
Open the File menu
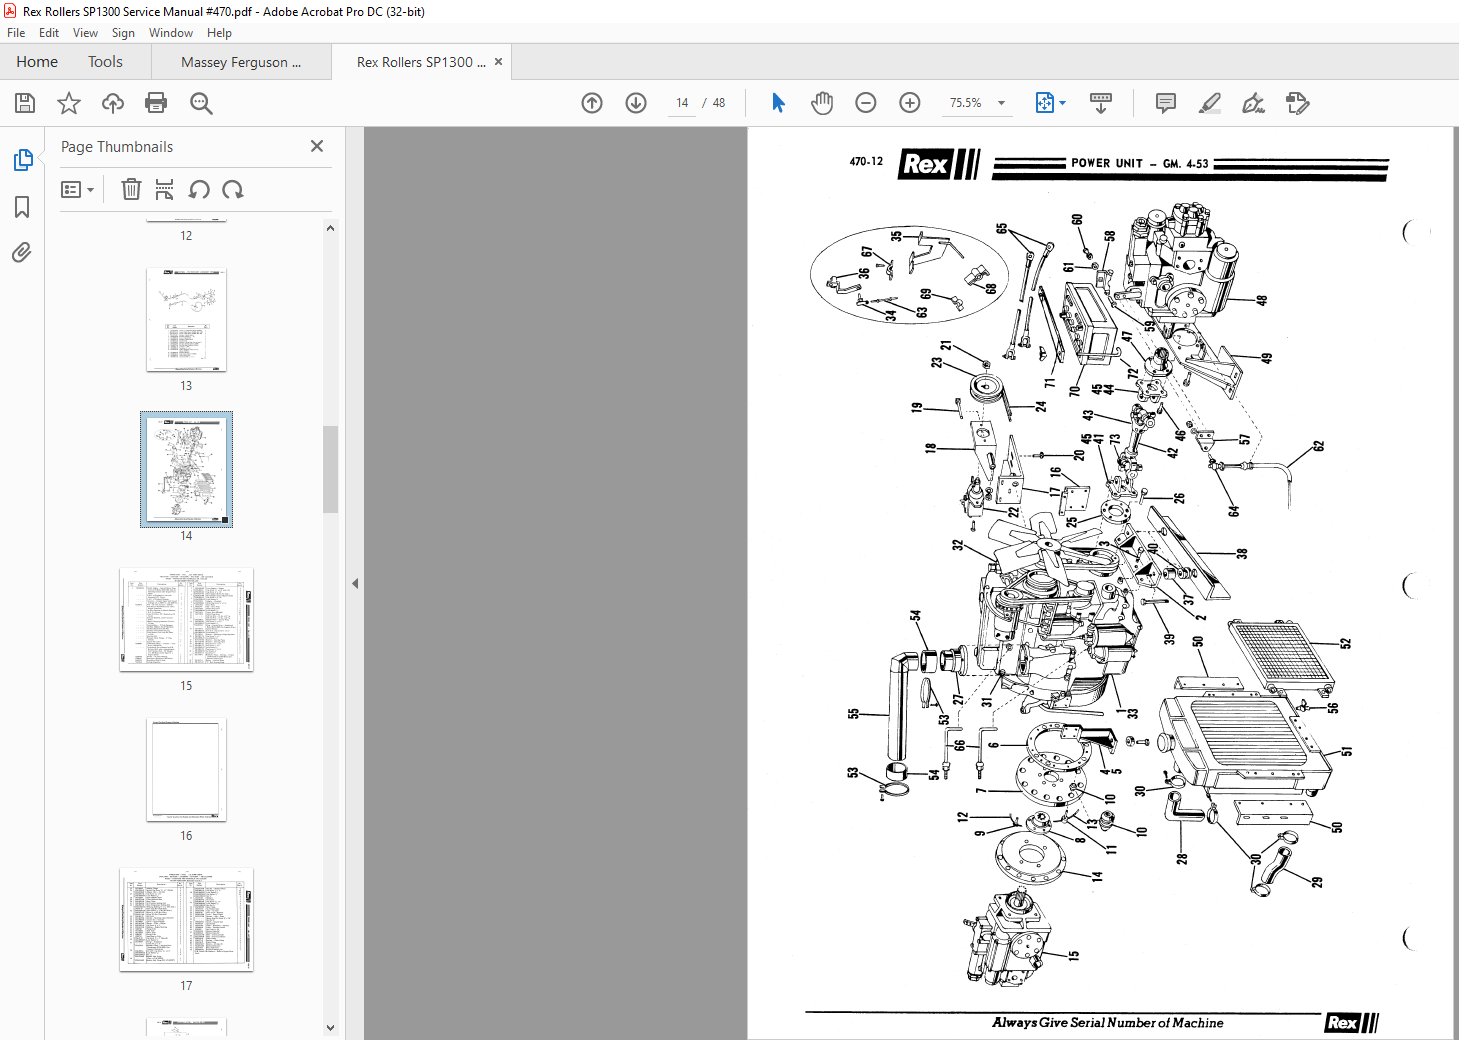pyautogui.click(x=16, y=33)
